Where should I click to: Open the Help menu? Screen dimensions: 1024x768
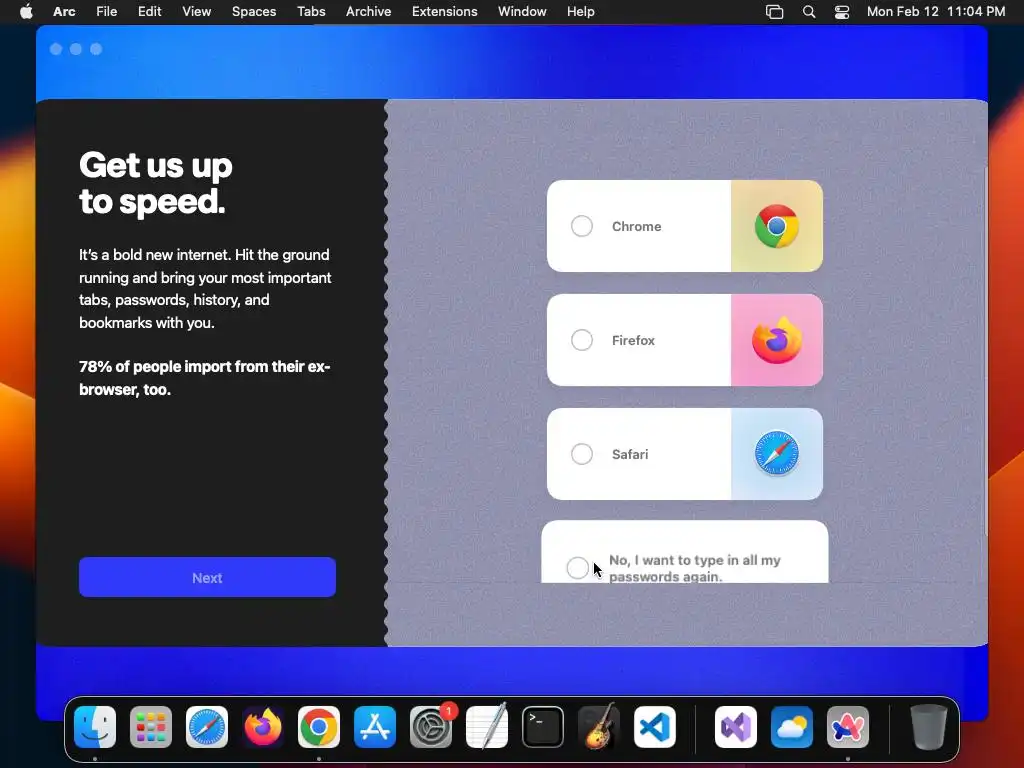(x=580, y=12)
